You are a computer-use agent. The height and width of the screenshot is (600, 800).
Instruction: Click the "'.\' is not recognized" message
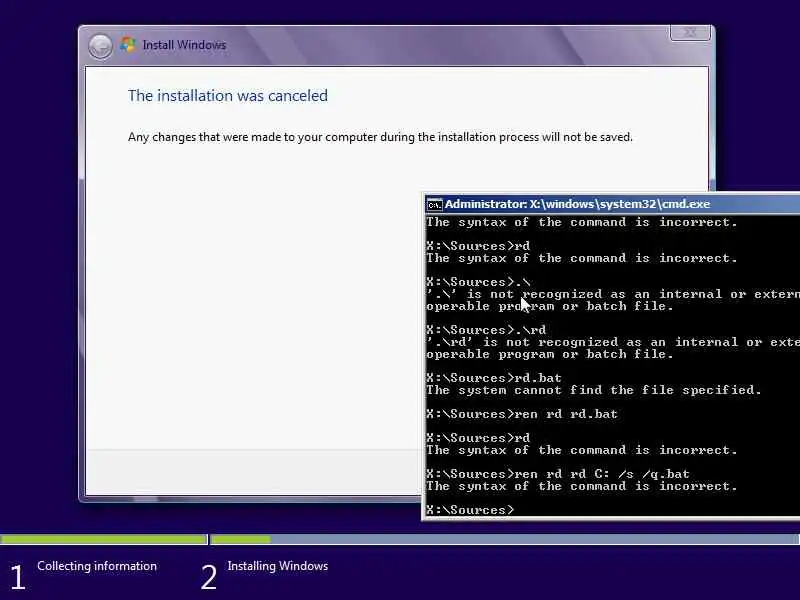click(x=613, y=300)
